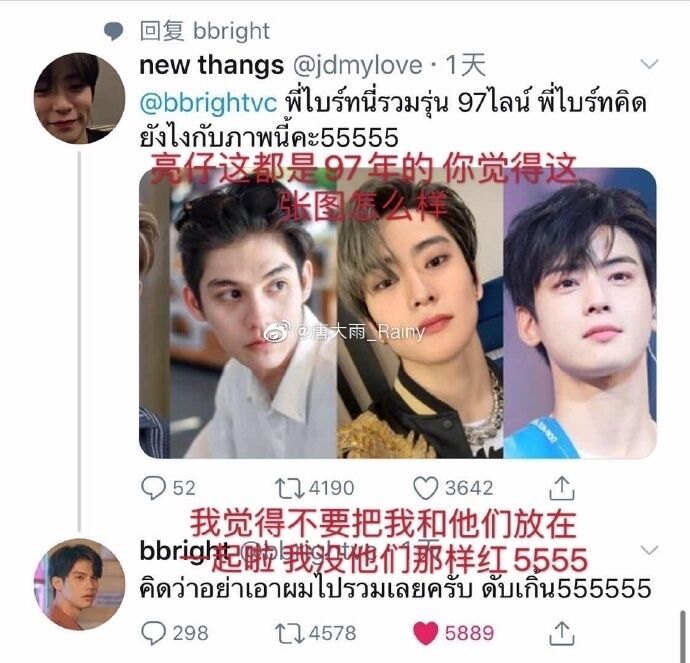This screenshot has height=663, width=690.
Task: Click the bbright display name
Action: tap(184, 551)
